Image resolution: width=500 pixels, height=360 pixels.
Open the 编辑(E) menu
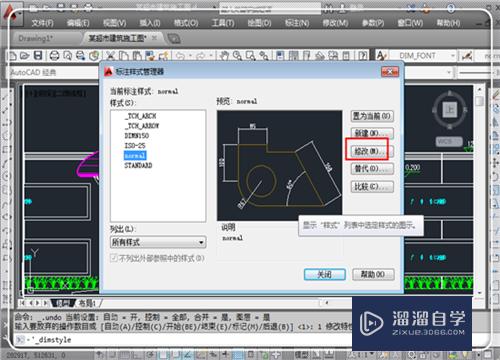(78, 23)
